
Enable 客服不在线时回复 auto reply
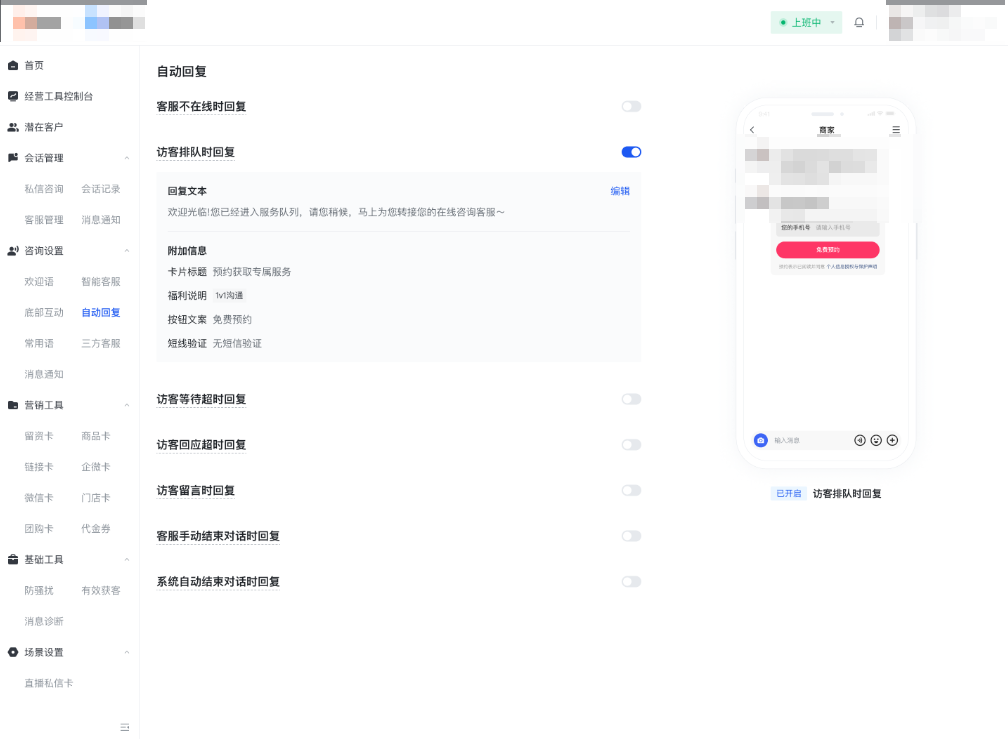pyautogui.click(x=631, y=106)
